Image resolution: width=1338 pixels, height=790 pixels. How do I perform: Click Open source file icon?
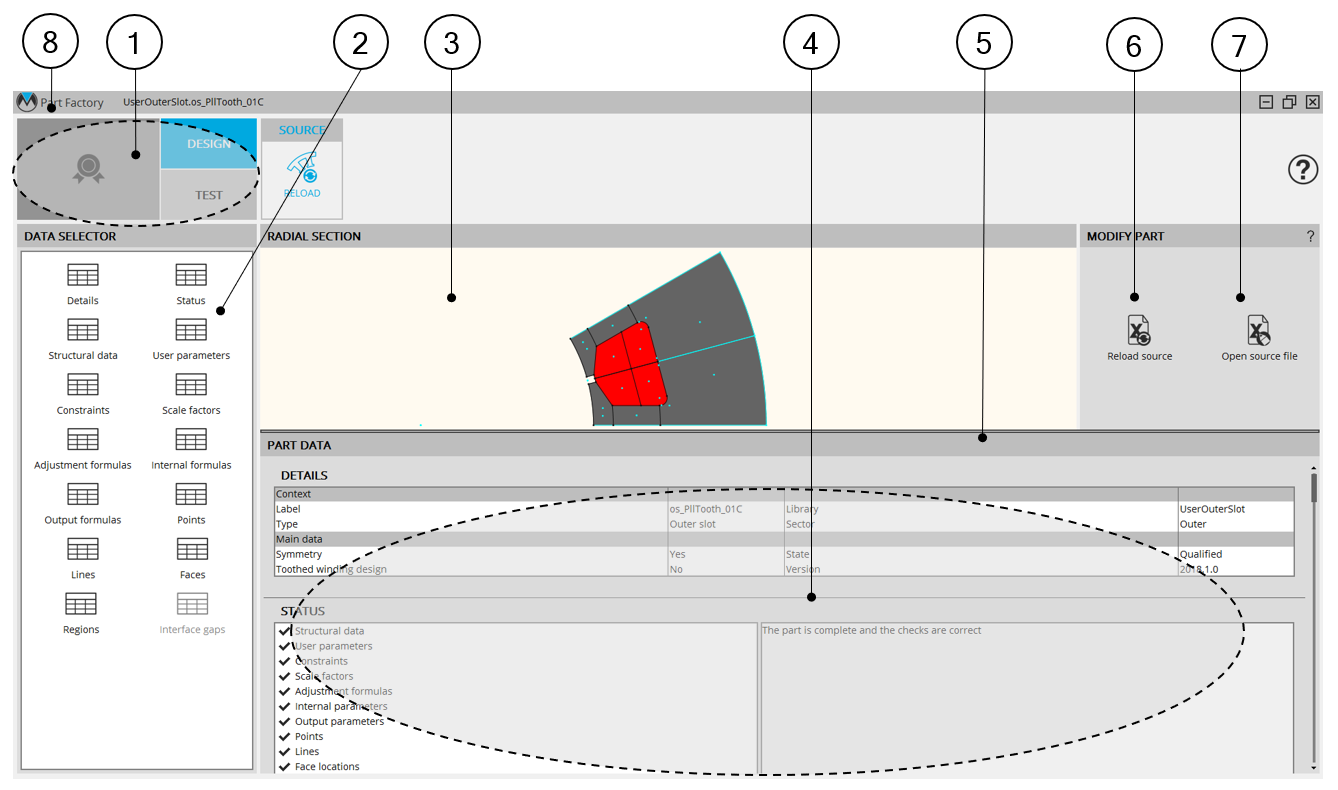tap(1258, 331)
